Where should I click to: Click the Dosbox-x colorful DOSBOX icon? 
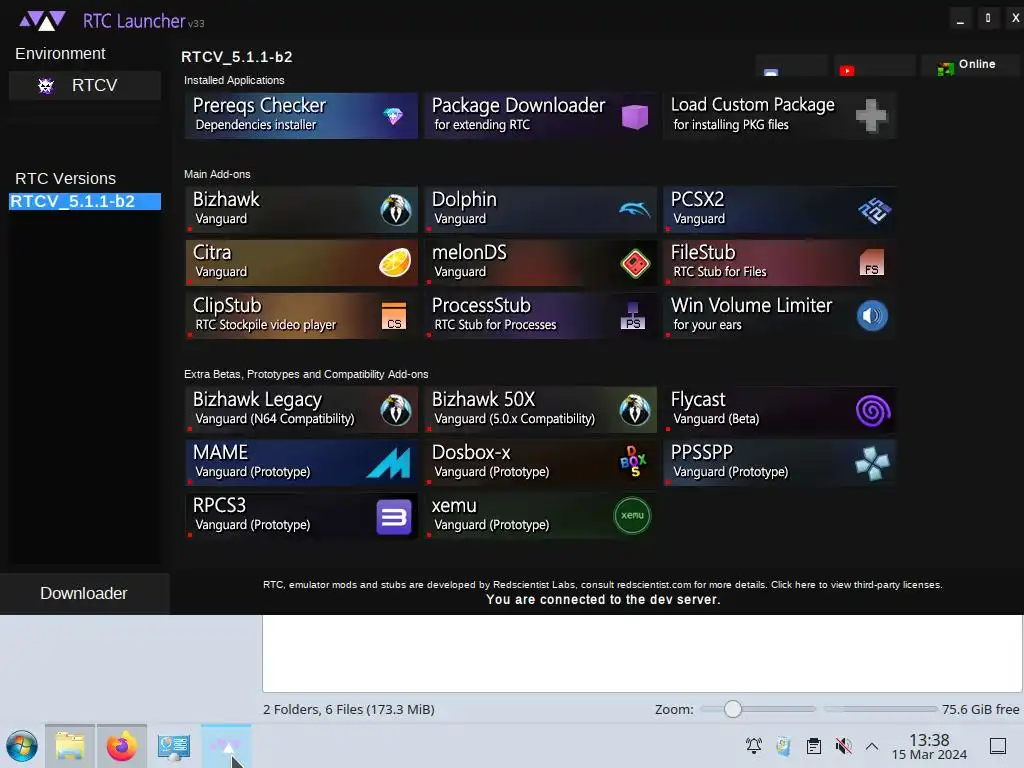coord(633,461)
